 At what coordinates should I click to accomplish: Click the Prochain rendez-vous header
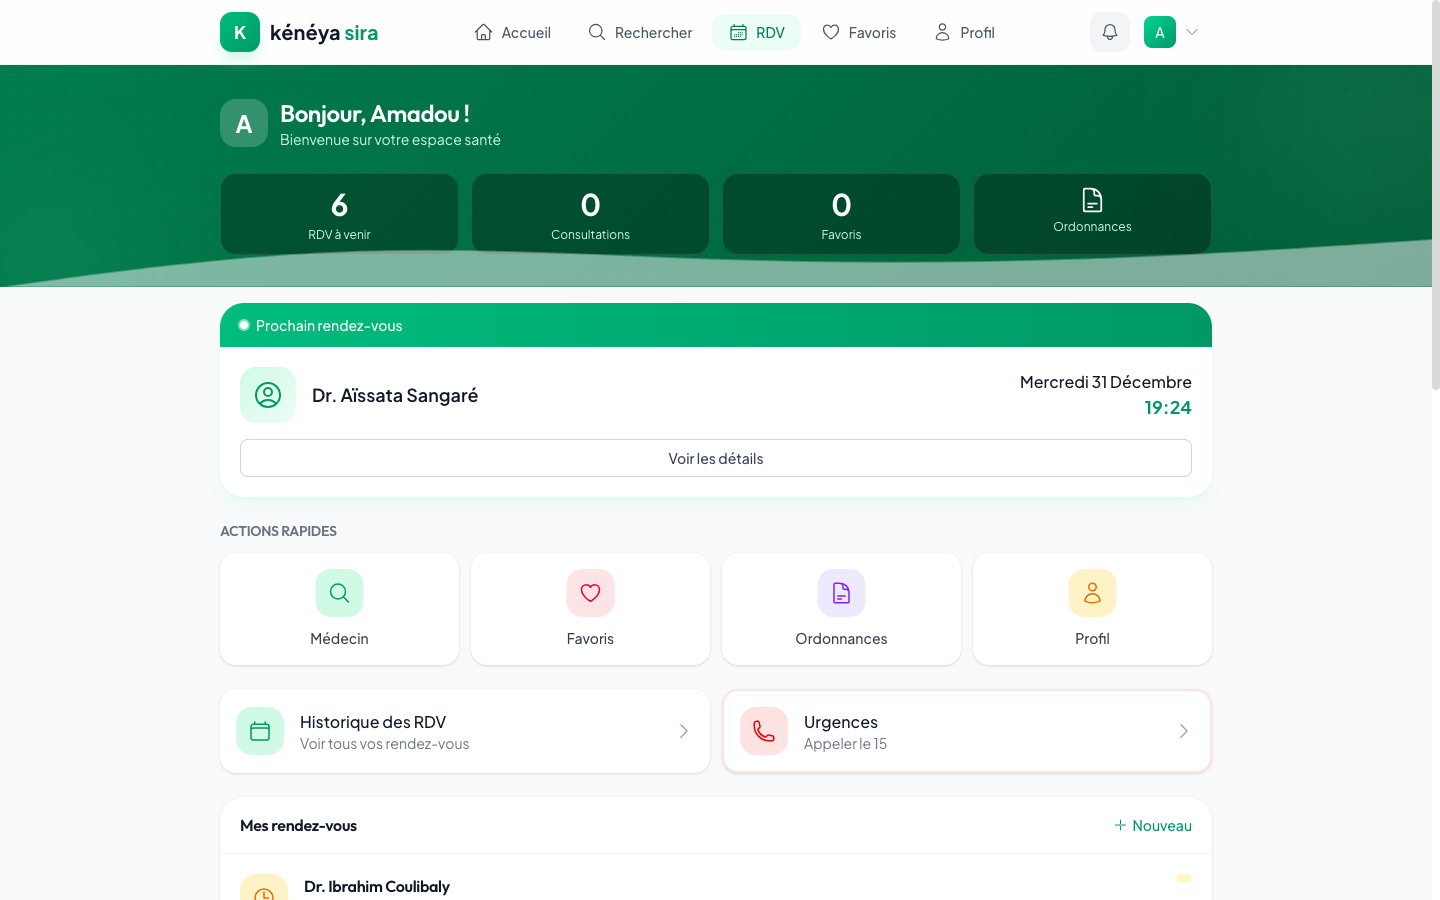tap(716, 325)
